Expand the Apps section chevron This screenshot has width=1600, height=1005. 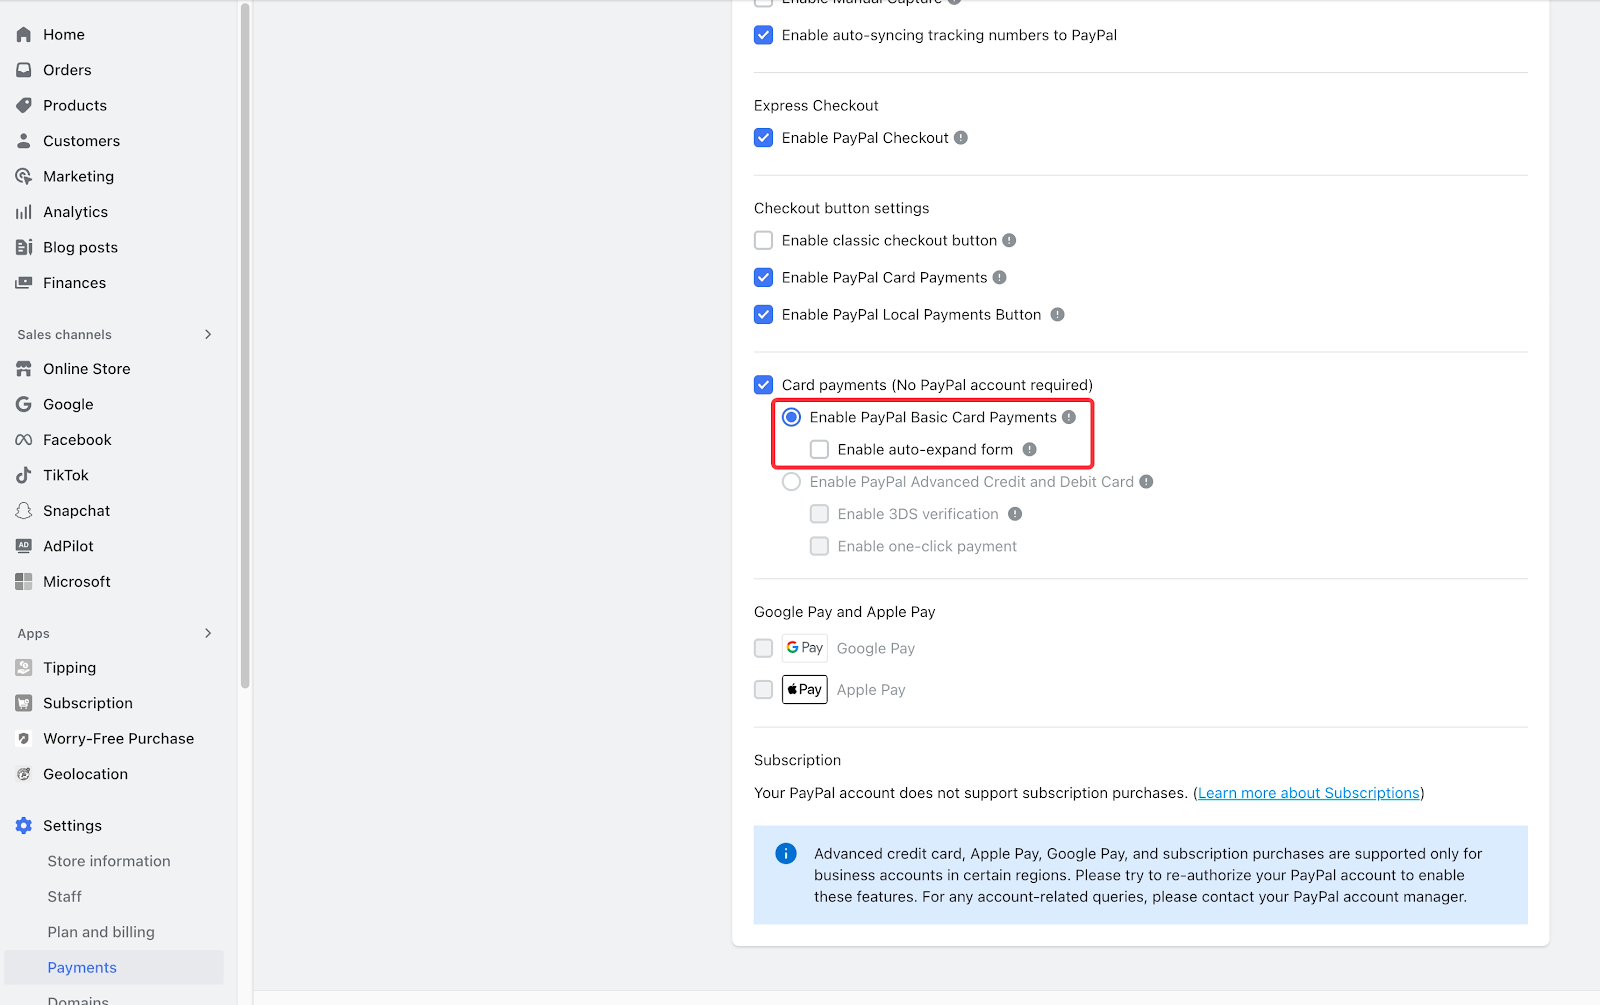point(208,634)
